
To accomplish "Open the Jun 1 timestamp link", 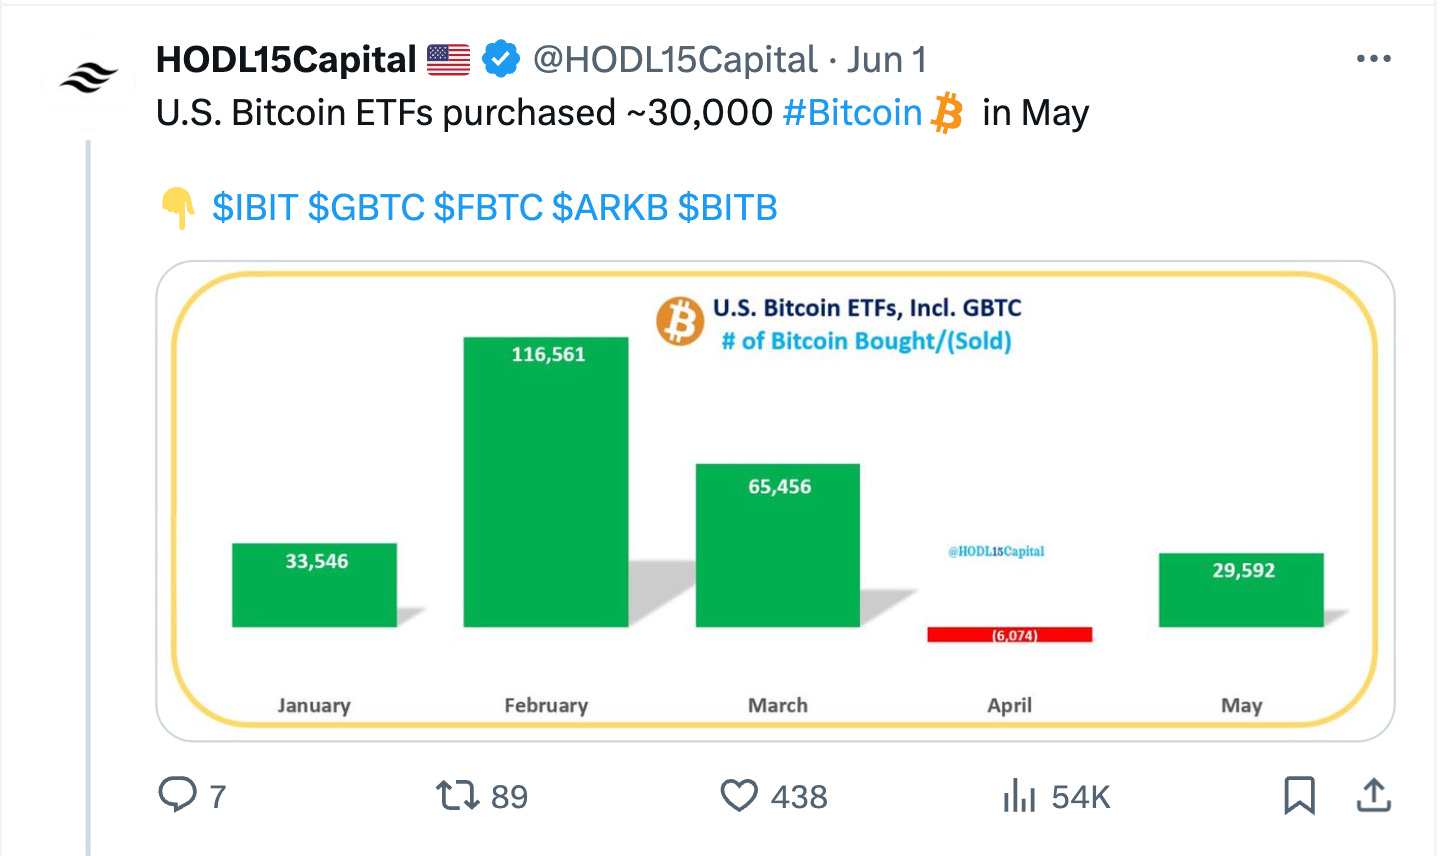I will (x=887, y=60).
